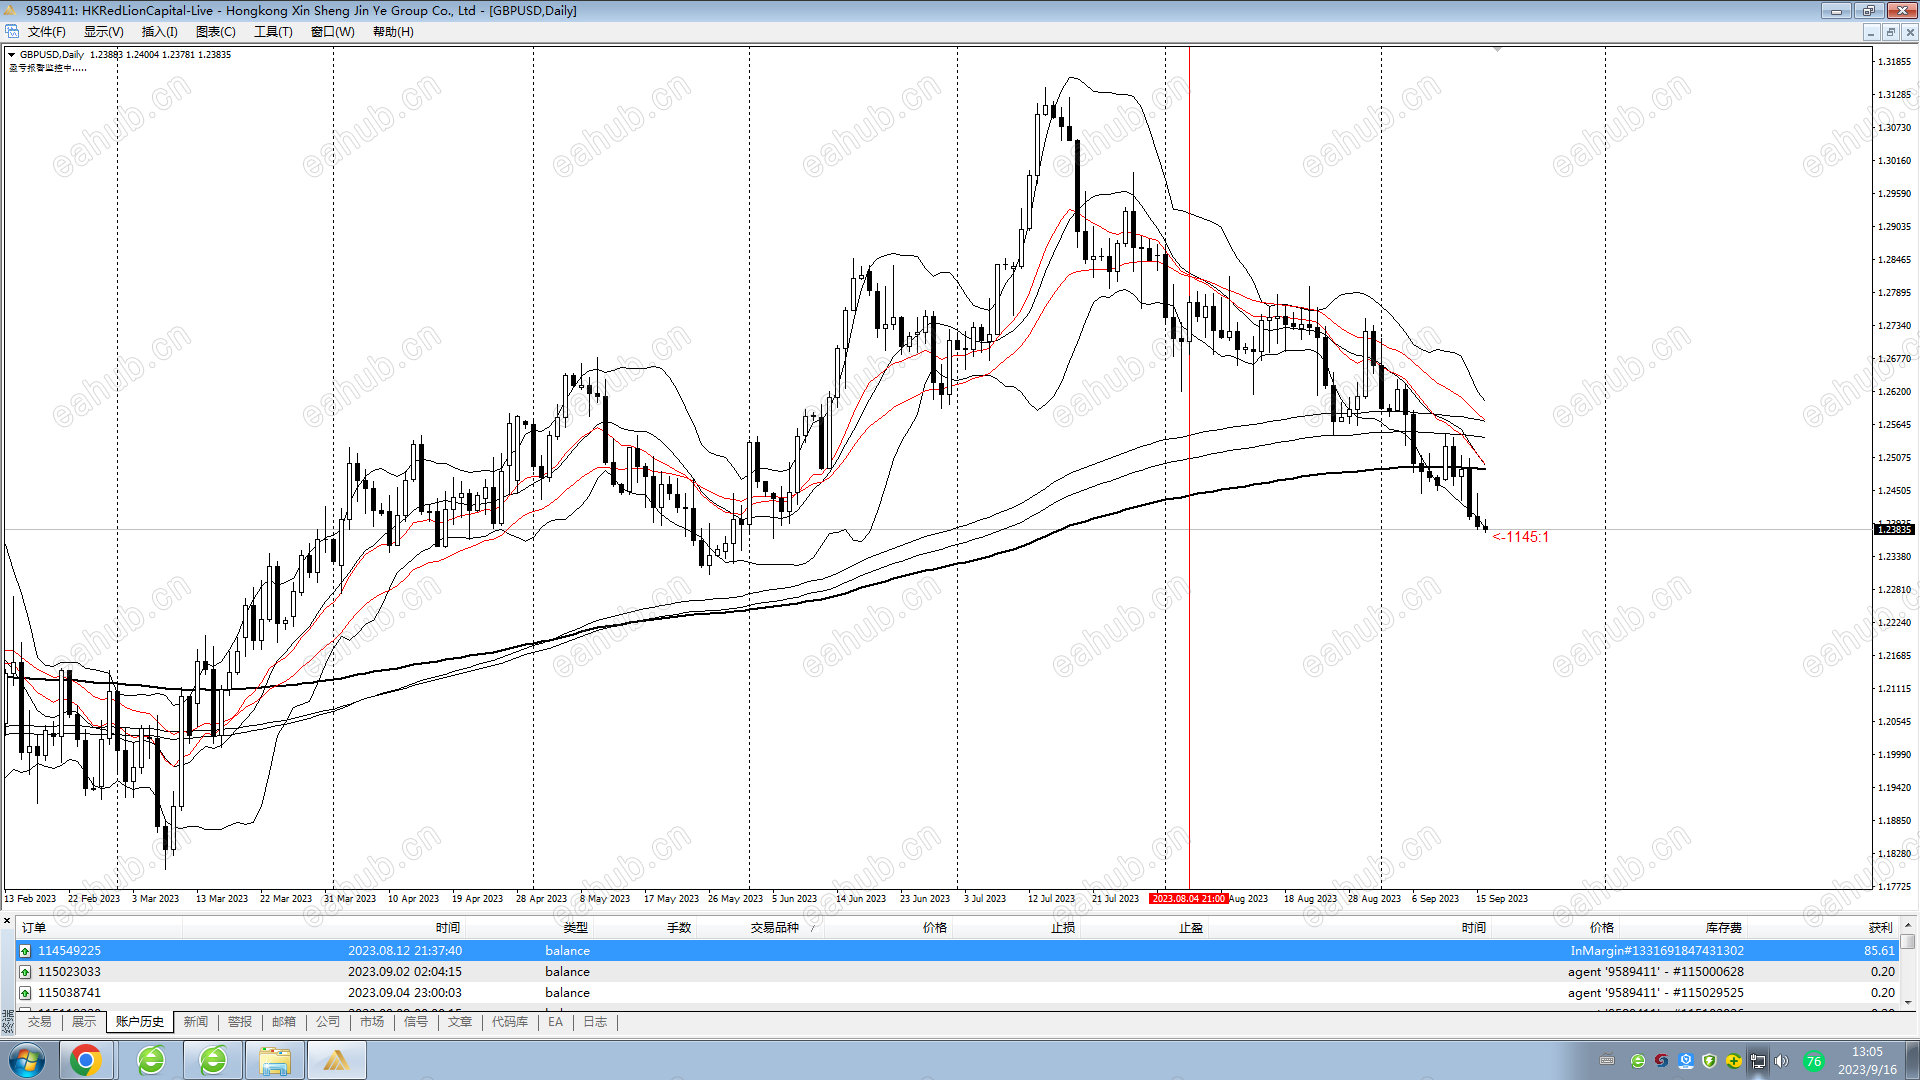1920x1080 pixels.
Task: Open the 工具(T) menu
Action: 273,32
